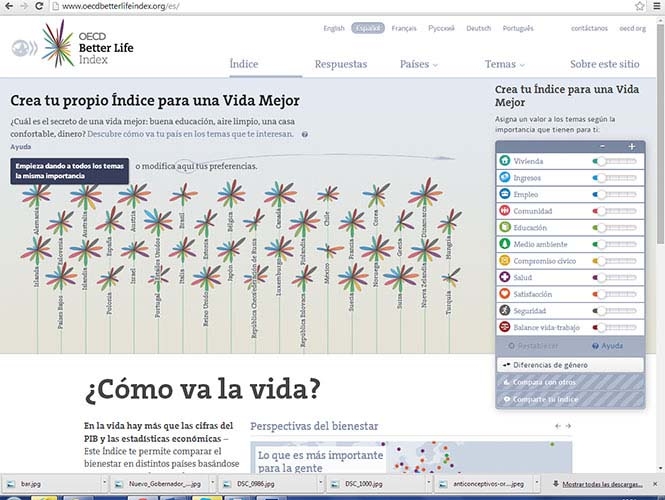Click the Vivienda topic icon
This screenshot has width=665, height=500.
tap(504, 161)
